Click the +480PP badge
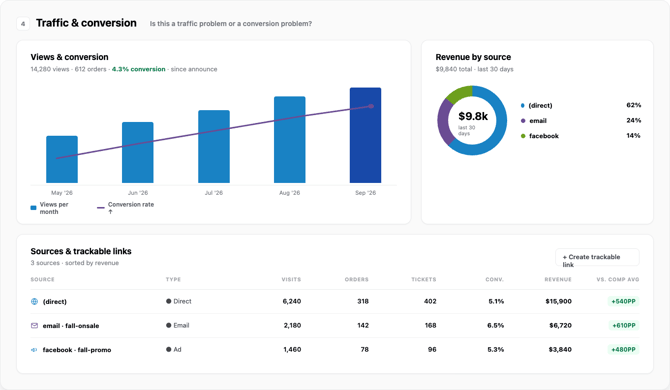The width and height of the screenshot is (670, 390). point(623,349)
